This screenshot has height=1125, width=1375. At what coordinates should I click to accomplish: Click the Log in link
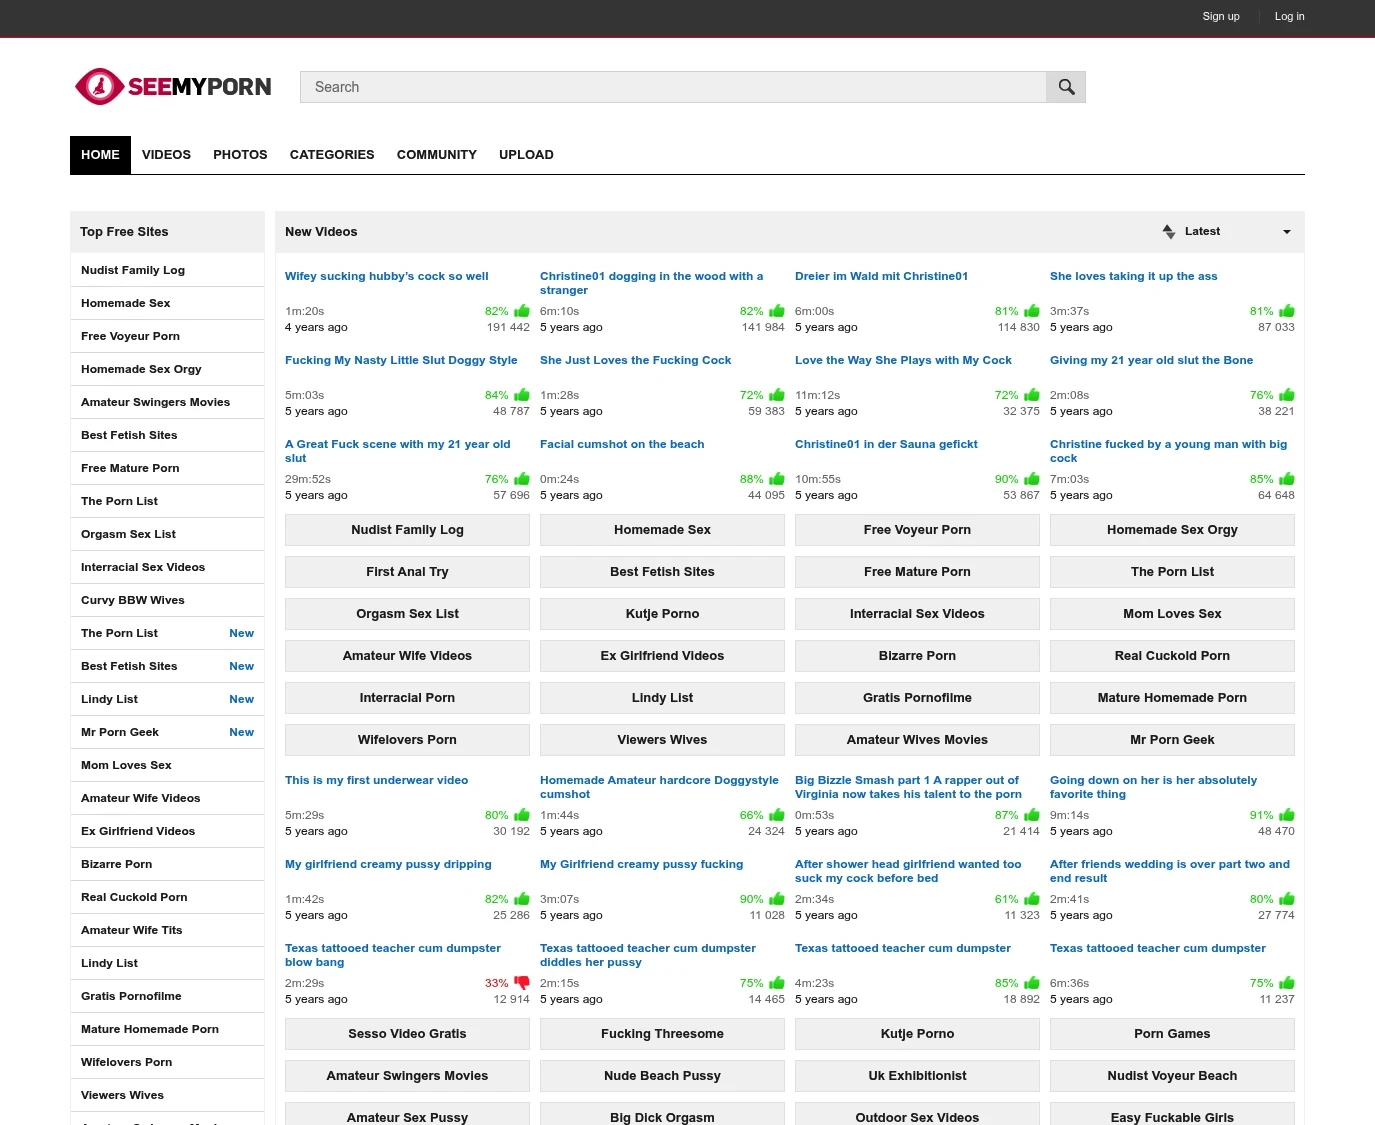1289,16
